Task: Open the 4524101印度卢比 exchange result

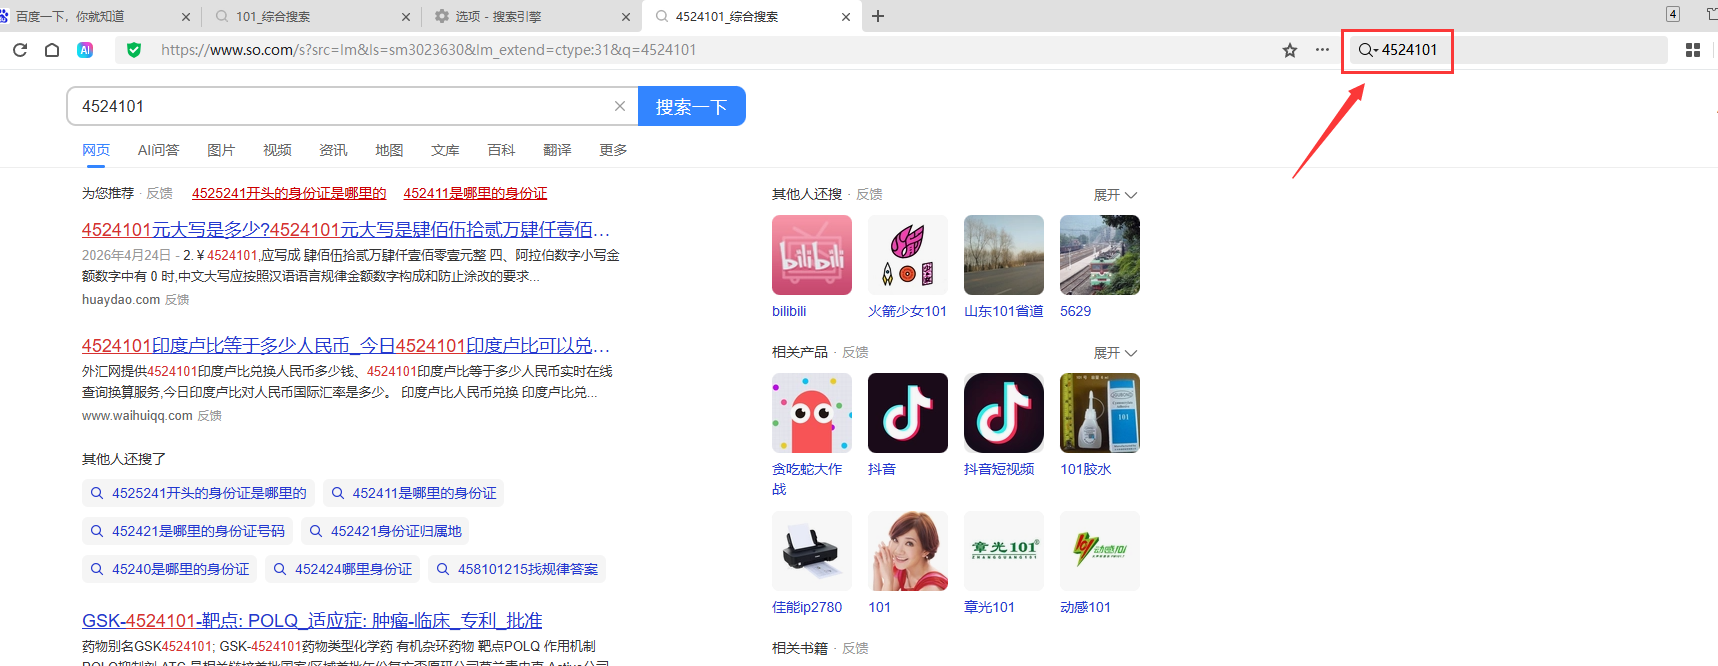Action: (346, 345)
